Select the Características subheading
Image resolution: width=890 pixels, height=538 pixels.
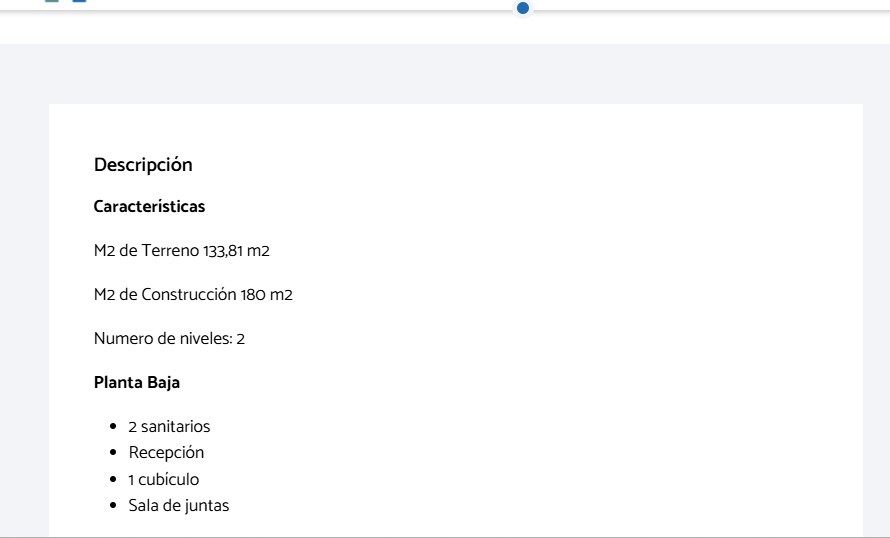point(149,207)
